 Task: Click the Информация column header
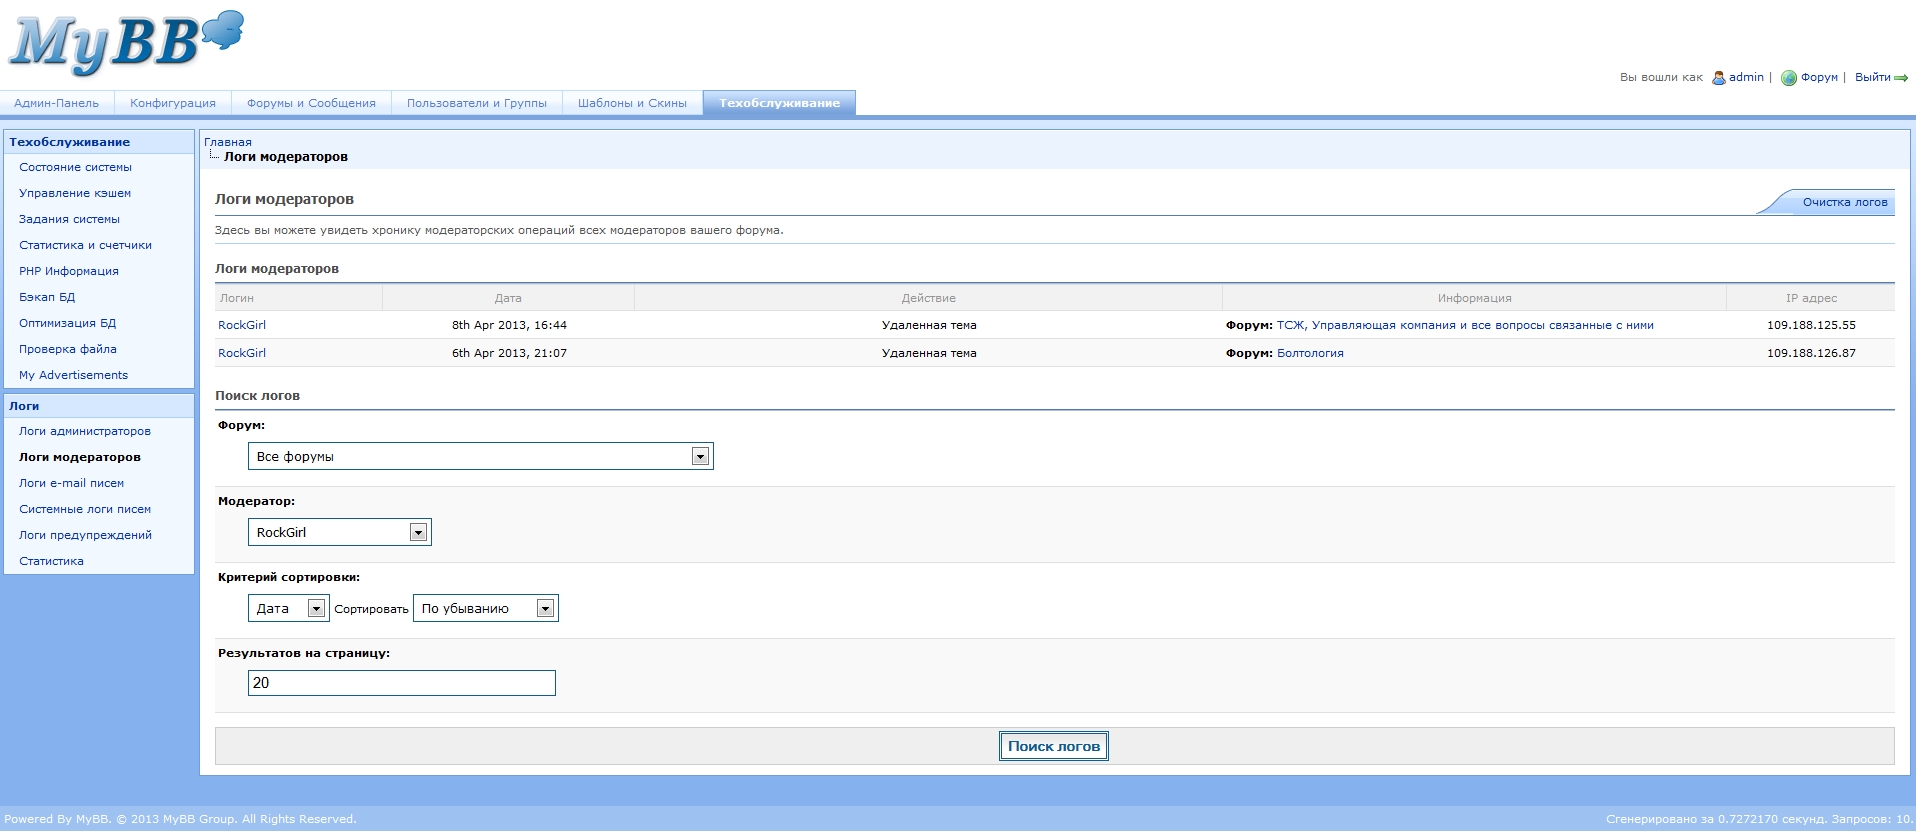click(1474, 298)
